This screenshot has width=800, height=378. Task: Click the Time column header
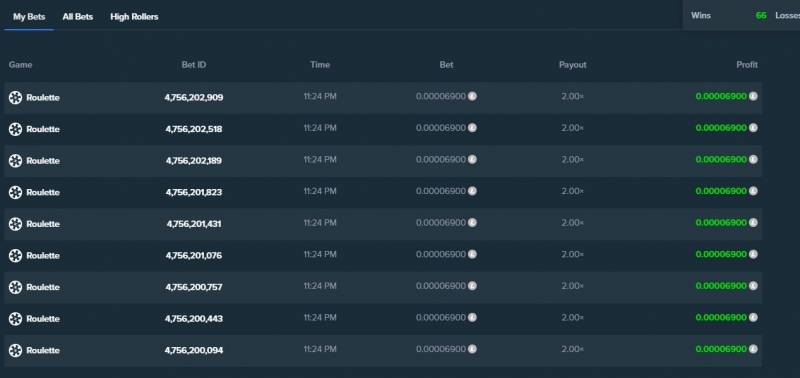tap(320, 65)
